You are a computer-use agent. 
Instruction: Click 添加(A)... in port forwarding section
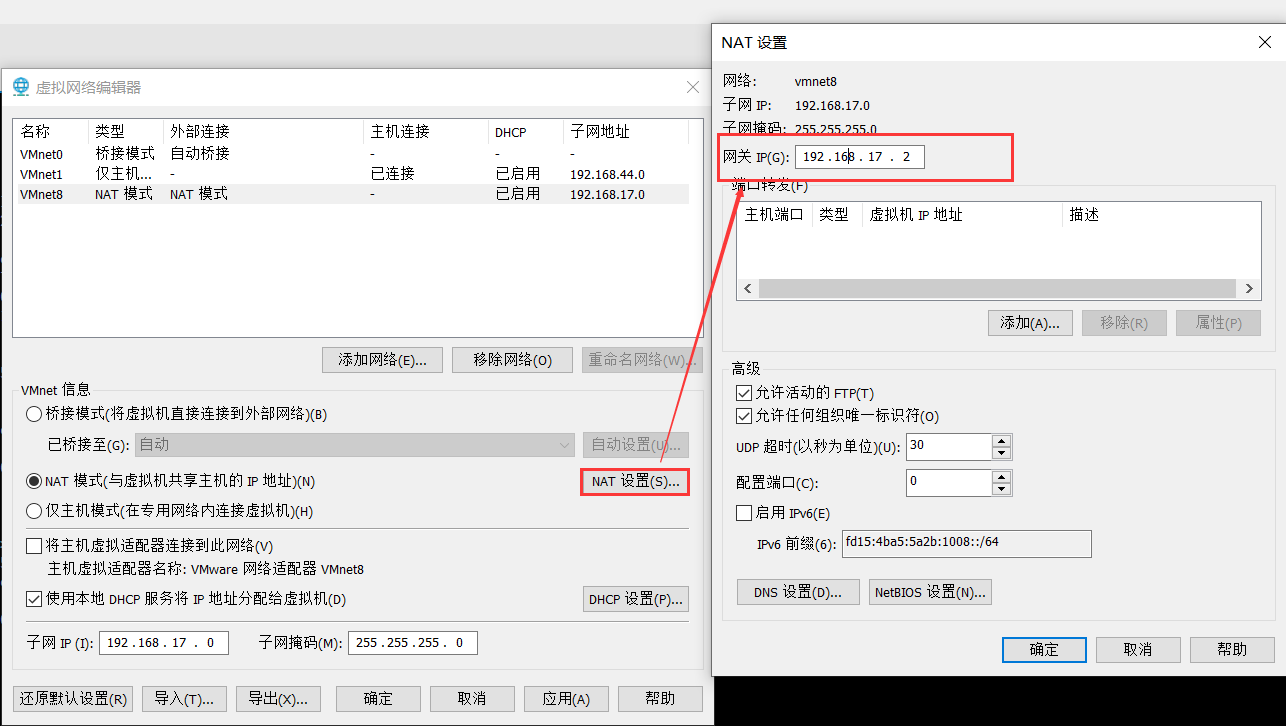pos(1030,323)
